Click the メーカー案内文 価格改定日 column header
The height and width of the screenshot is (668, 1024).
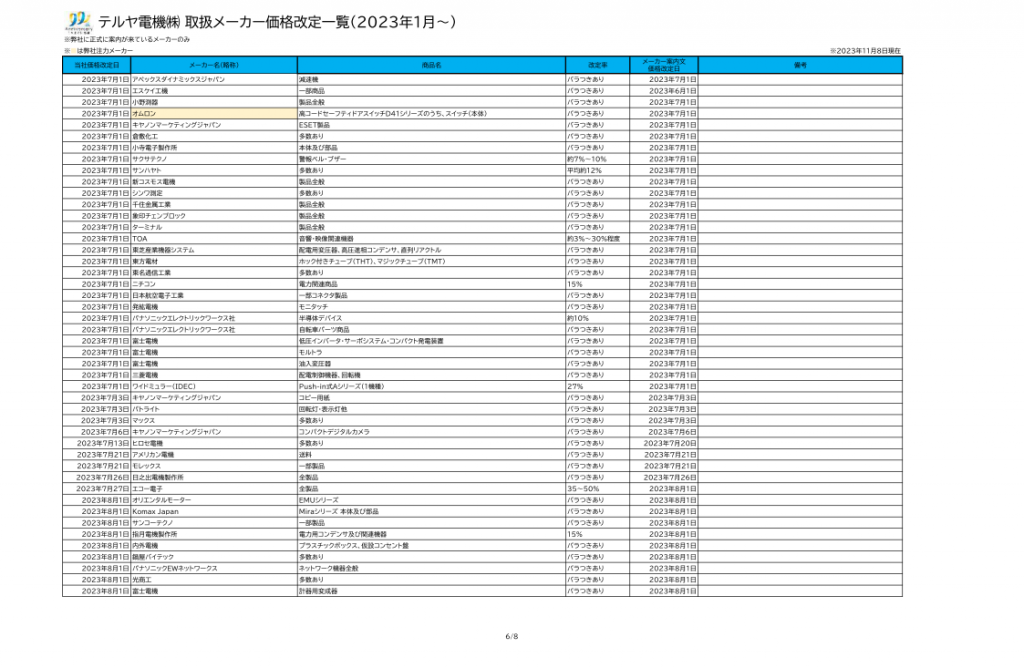click(664, 65)
